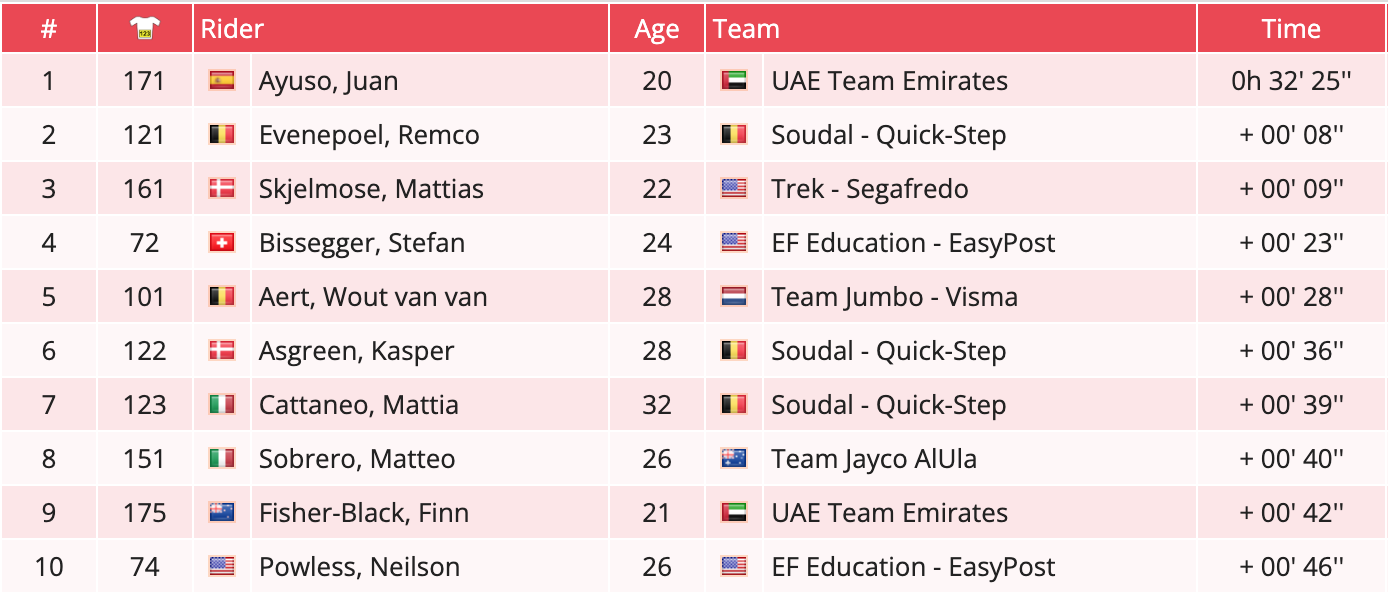Click the Australian flag beside Team Jayco AlUla
The height and width of the screenshot is (594, 1388).
(734, 459)
